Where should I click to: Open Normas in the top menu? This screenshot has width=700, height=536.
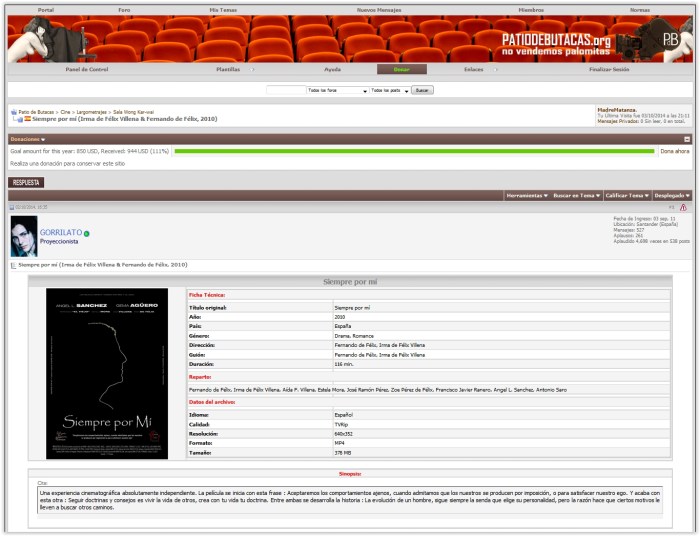click(639, 10)
